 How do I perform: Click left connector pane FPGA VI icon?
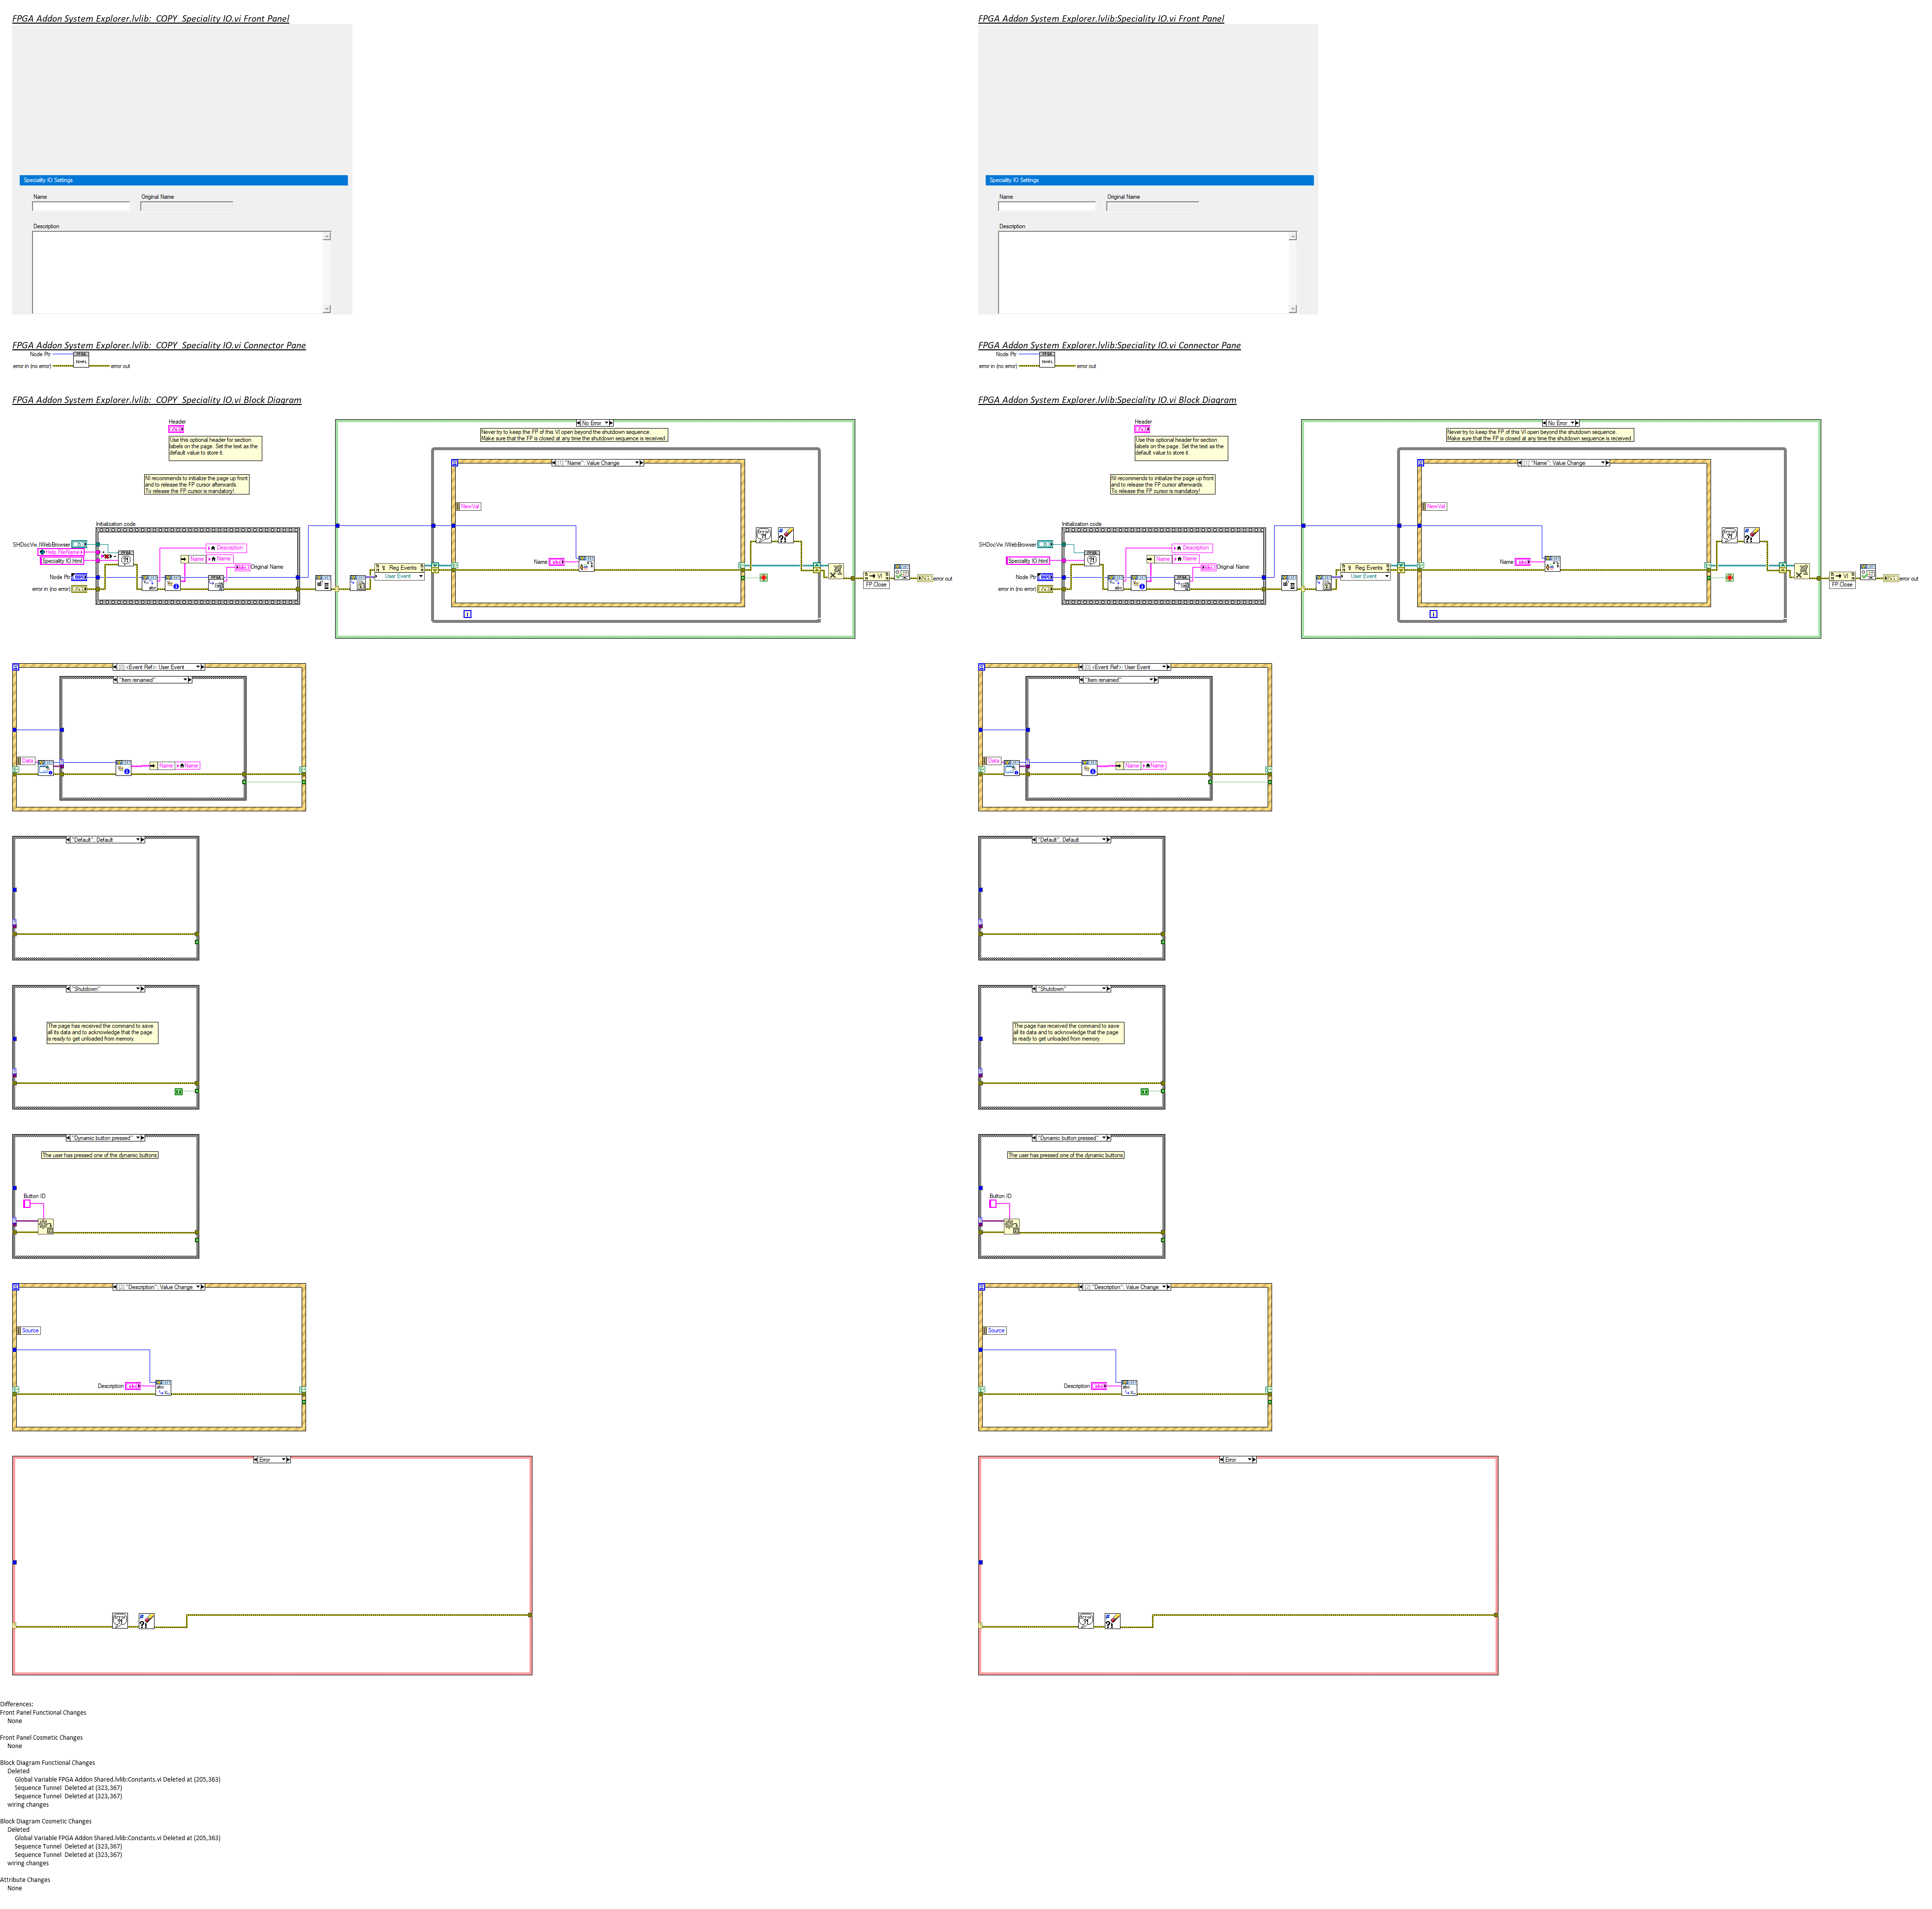(x=81, y=359)
